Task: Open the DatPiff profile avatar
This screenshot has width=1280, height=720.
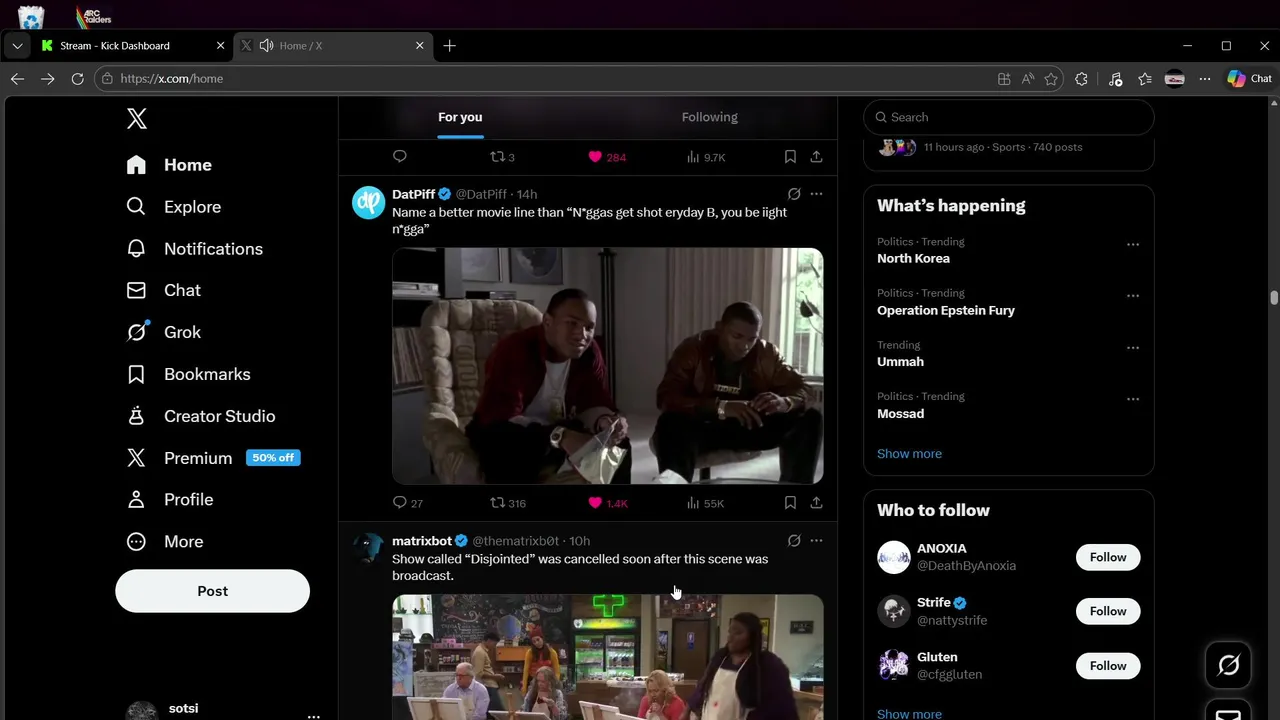Action: pyautogui.click(x=369, y=202)
